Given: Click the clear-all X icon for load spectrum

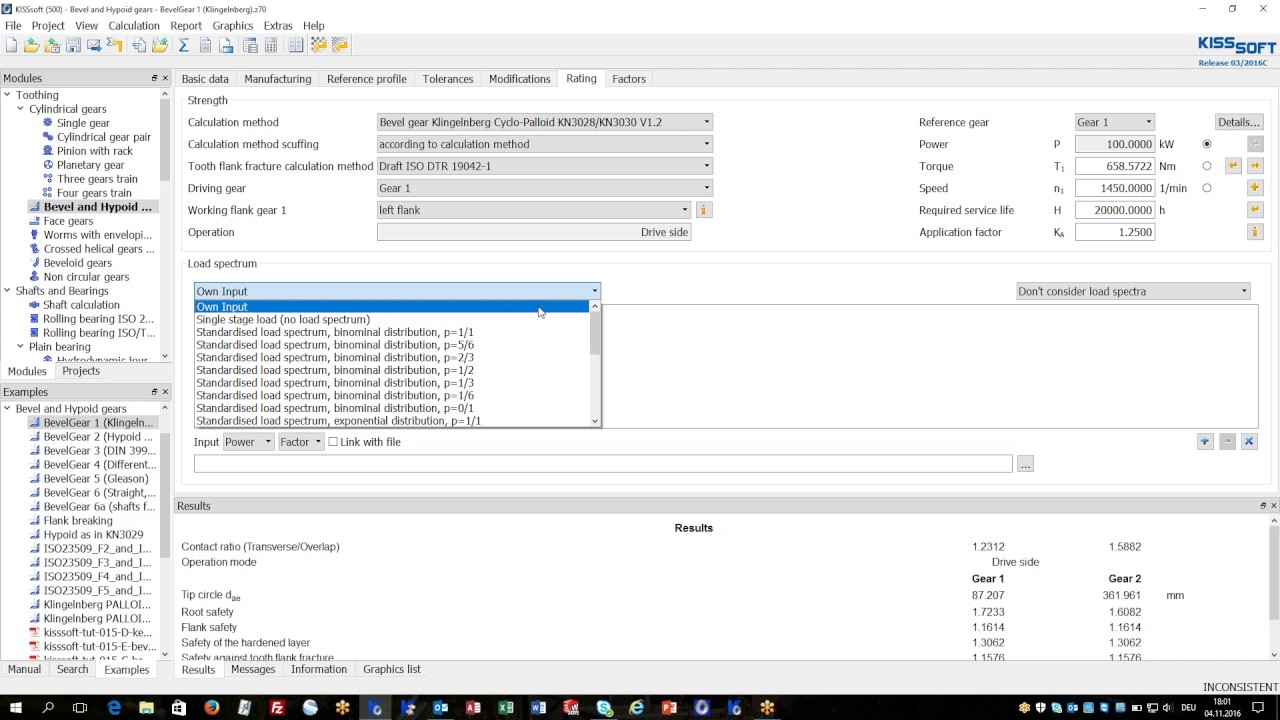Looking at the screenshot, I should point(1249,442).
